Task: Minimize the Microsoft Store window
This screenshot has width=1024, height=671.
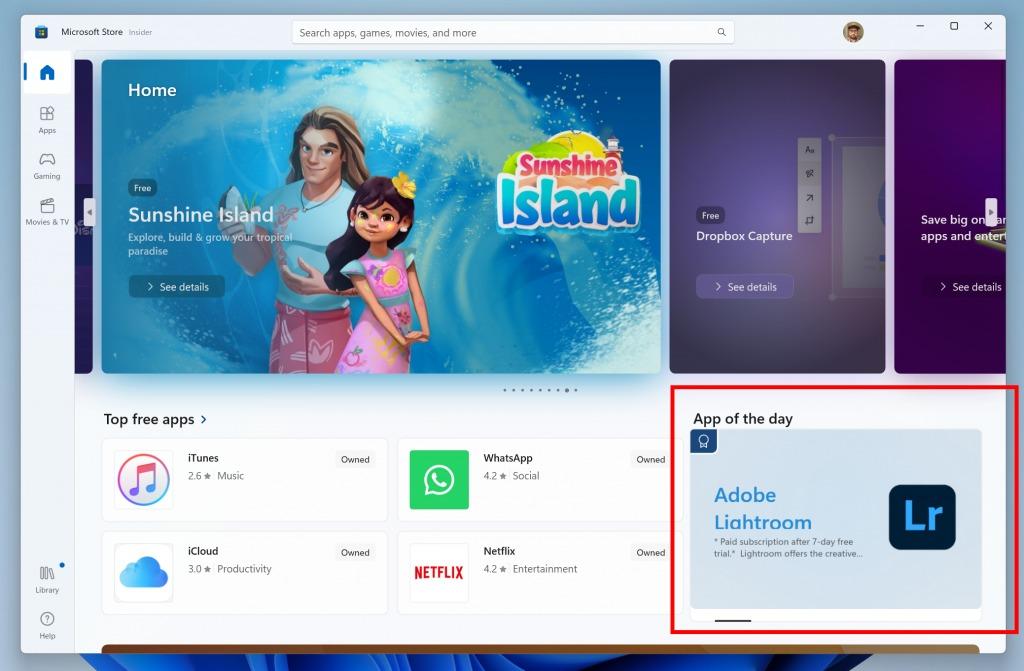Action: pyautogui.click(x=920, y=26)
